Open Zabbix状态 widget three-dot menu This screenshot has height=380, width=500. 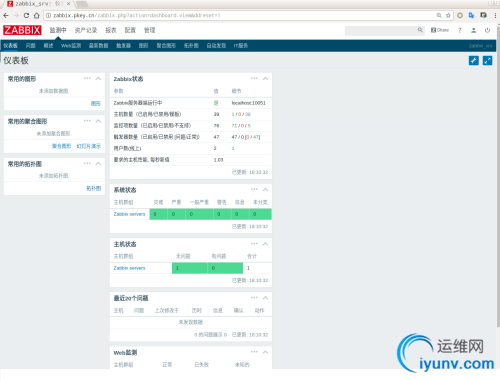(254, 78)
